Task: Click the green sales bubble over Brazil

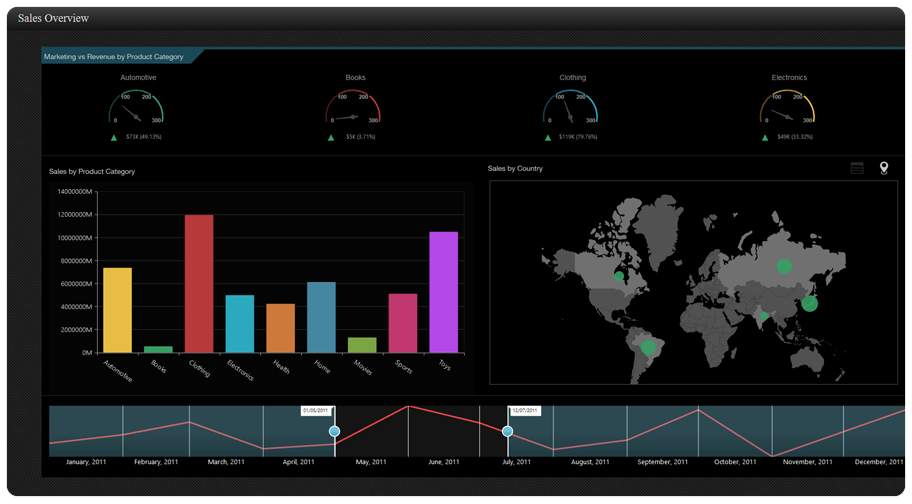Action: point(648,347)
